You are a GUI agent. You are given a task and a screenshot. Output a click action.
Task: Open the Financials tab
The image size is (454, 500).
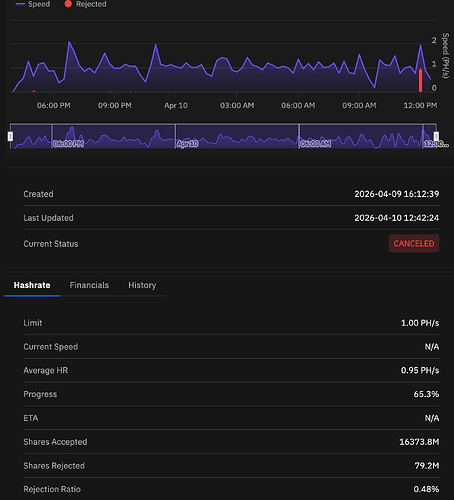[89, 285]
